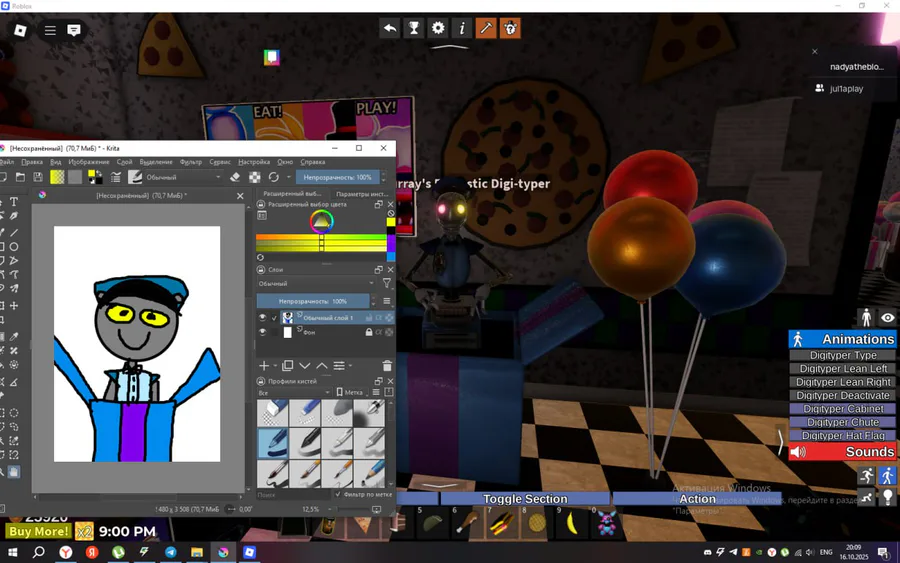Expand the reload preset dropdown arrow
Screen dimensions: 900x563
point(288,177)
